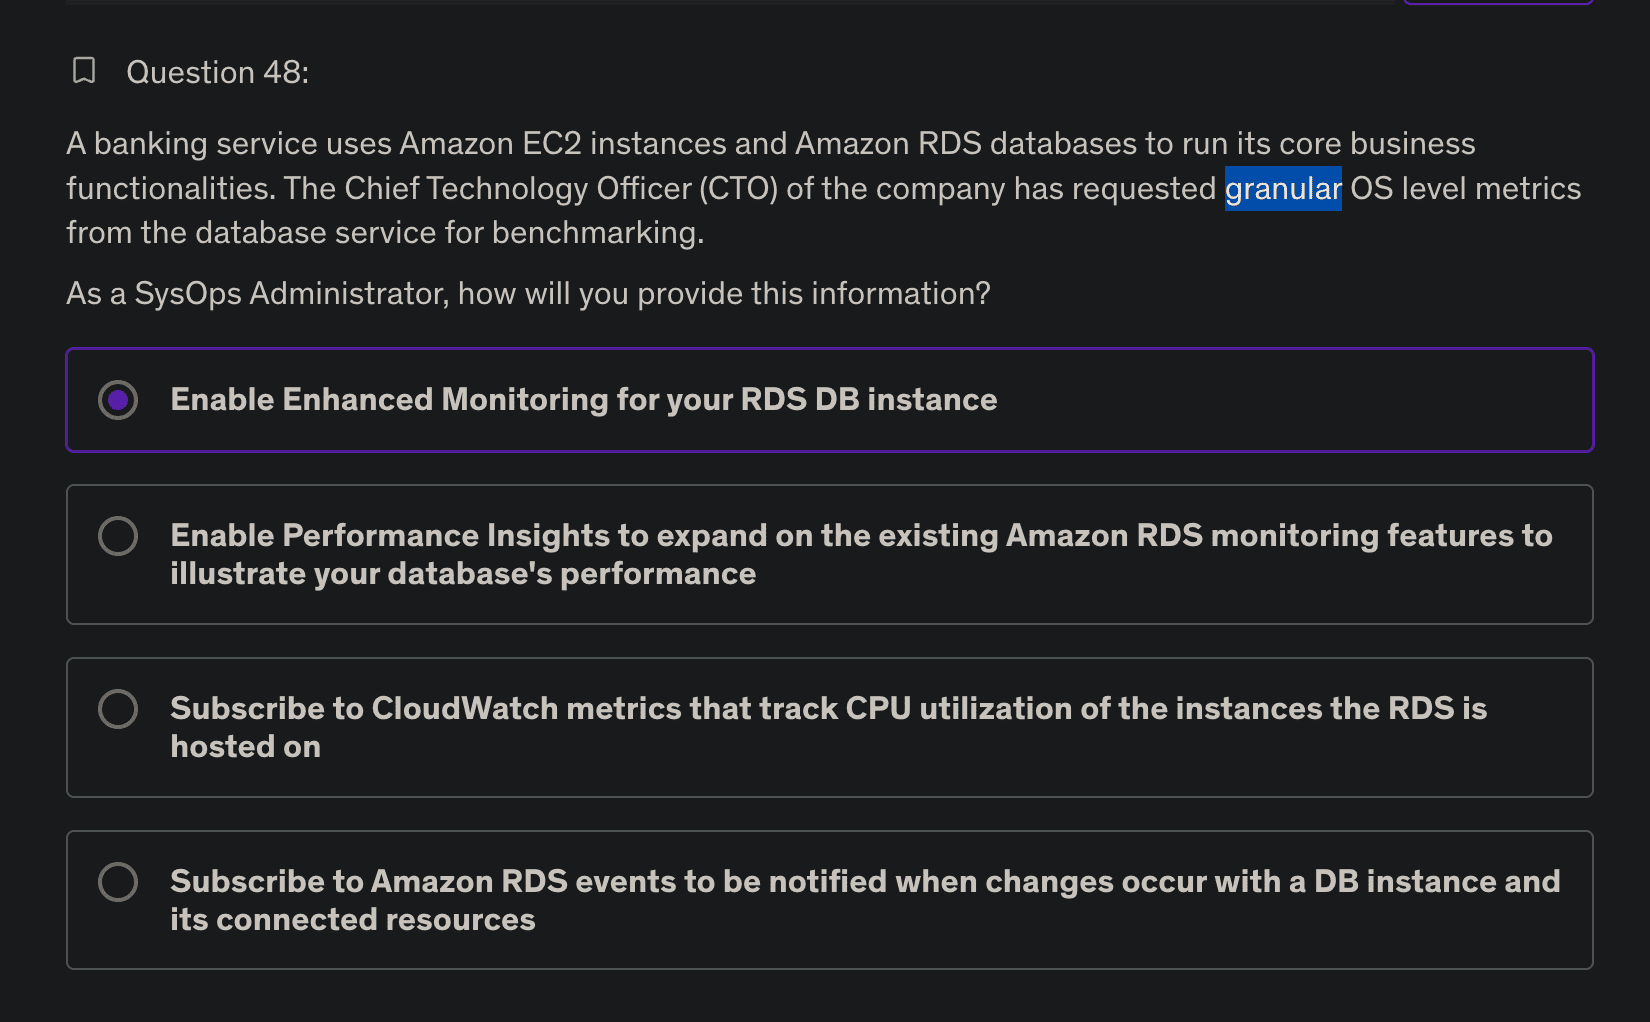The height and width of the screenshot is (1022, 1650).
Task: Choose the Amazon RDS events radio button
Action: (x=118, y=882)
